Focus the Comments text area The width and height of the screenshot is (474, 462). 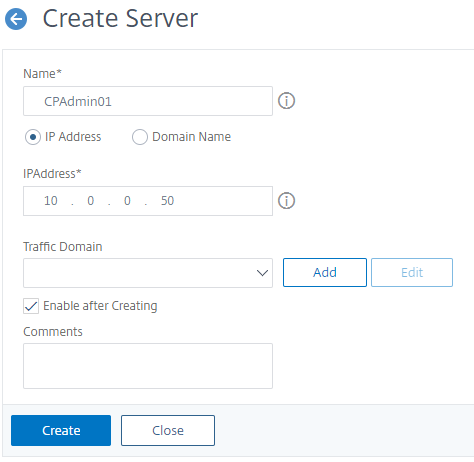pos(148,366)
